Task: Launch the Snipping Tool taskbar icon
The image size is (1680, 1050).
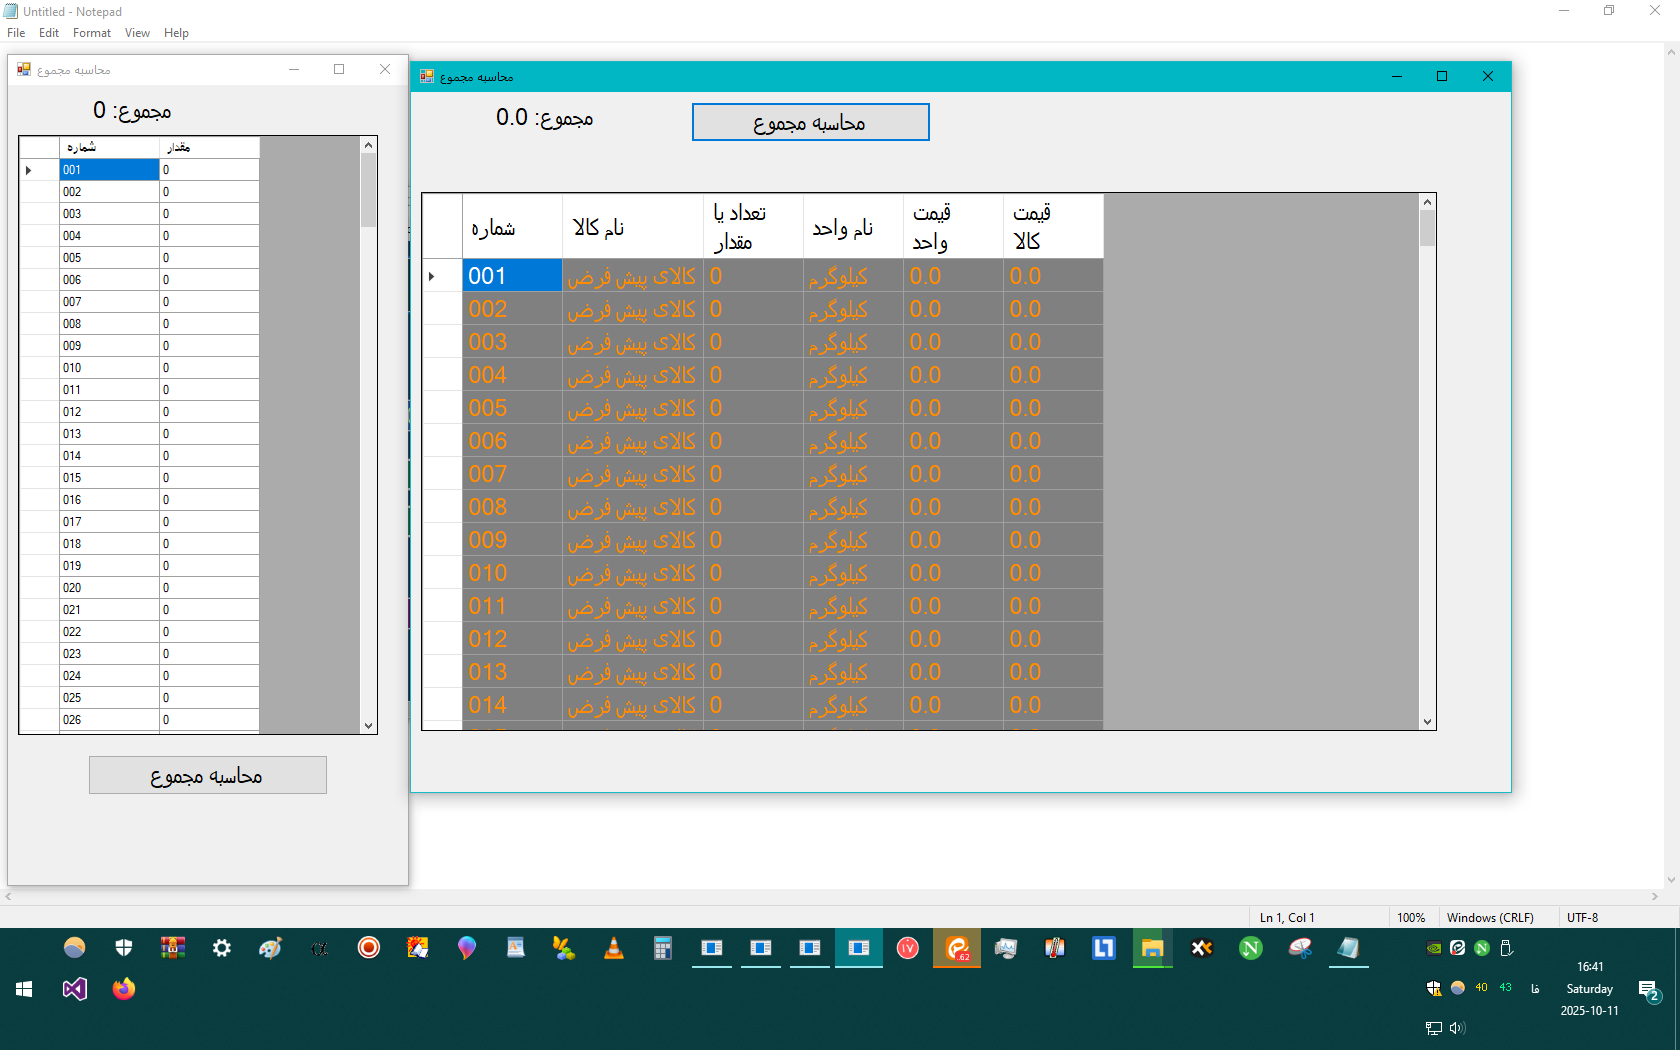Action: click(x=1300, y=948)
